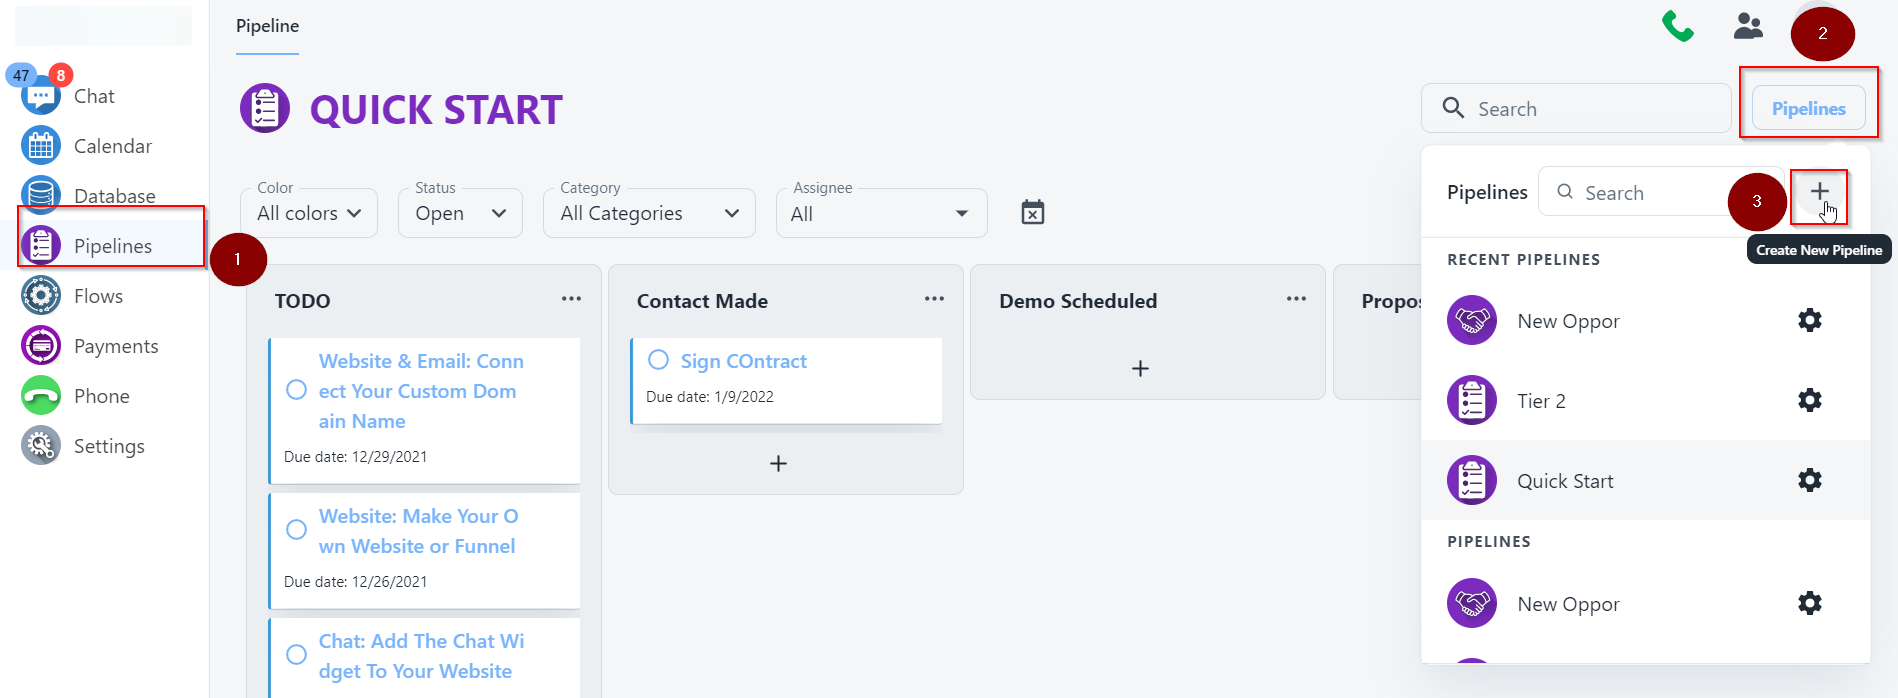Click the Pipelines button at top right
This screenshot has height=698, width=1898.
1808,109
